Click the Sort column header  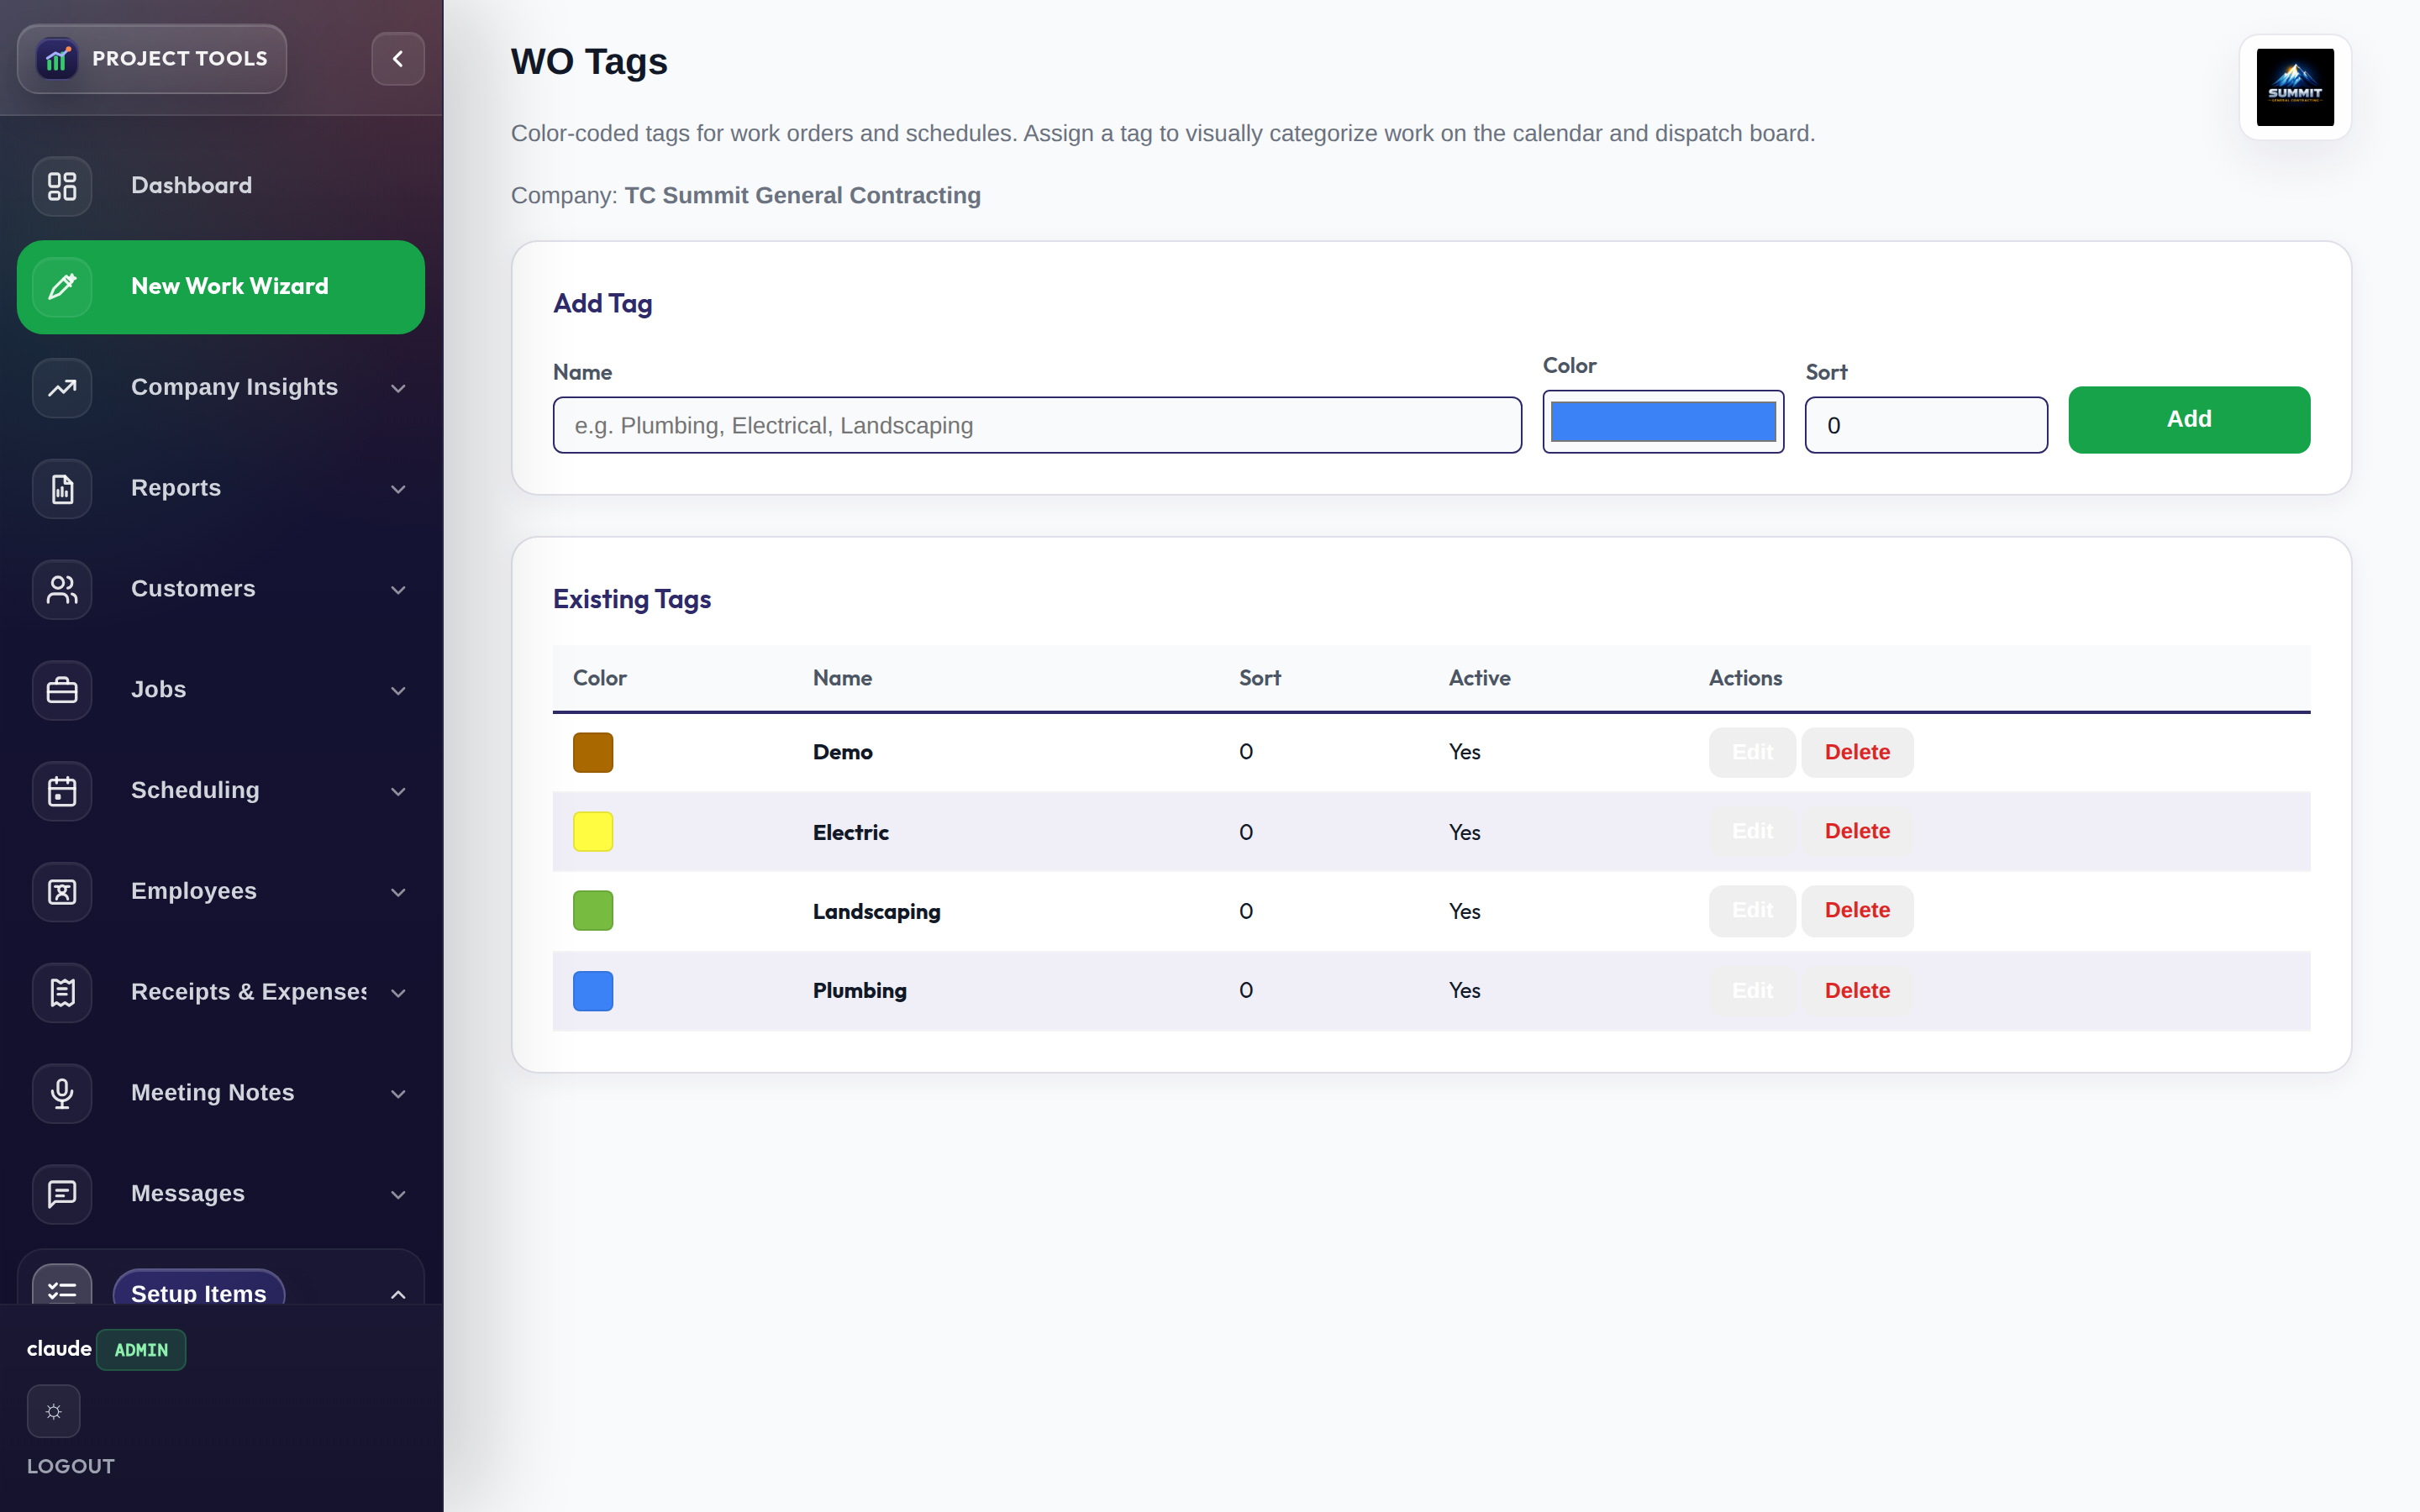[1260, 678]
